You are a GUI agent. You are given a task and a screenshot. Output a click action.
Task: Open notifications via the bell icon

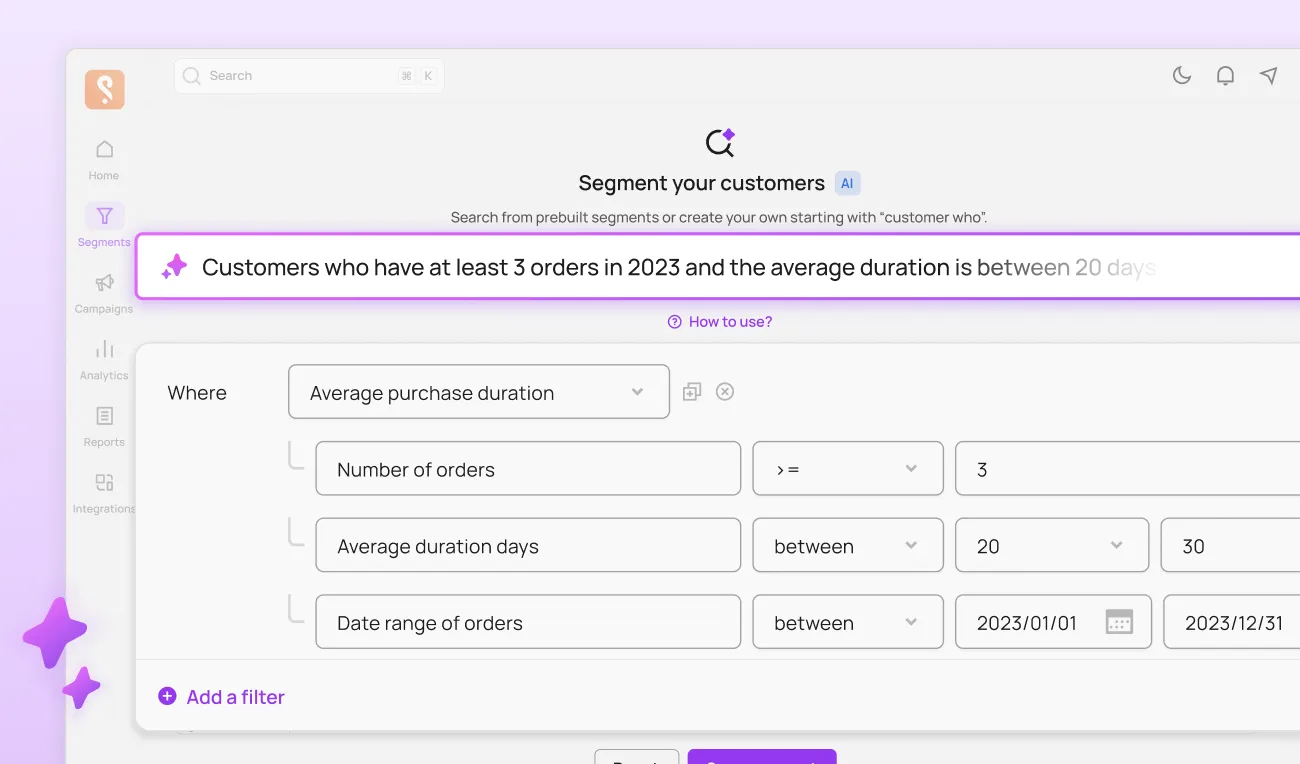tap(1225, 75)
